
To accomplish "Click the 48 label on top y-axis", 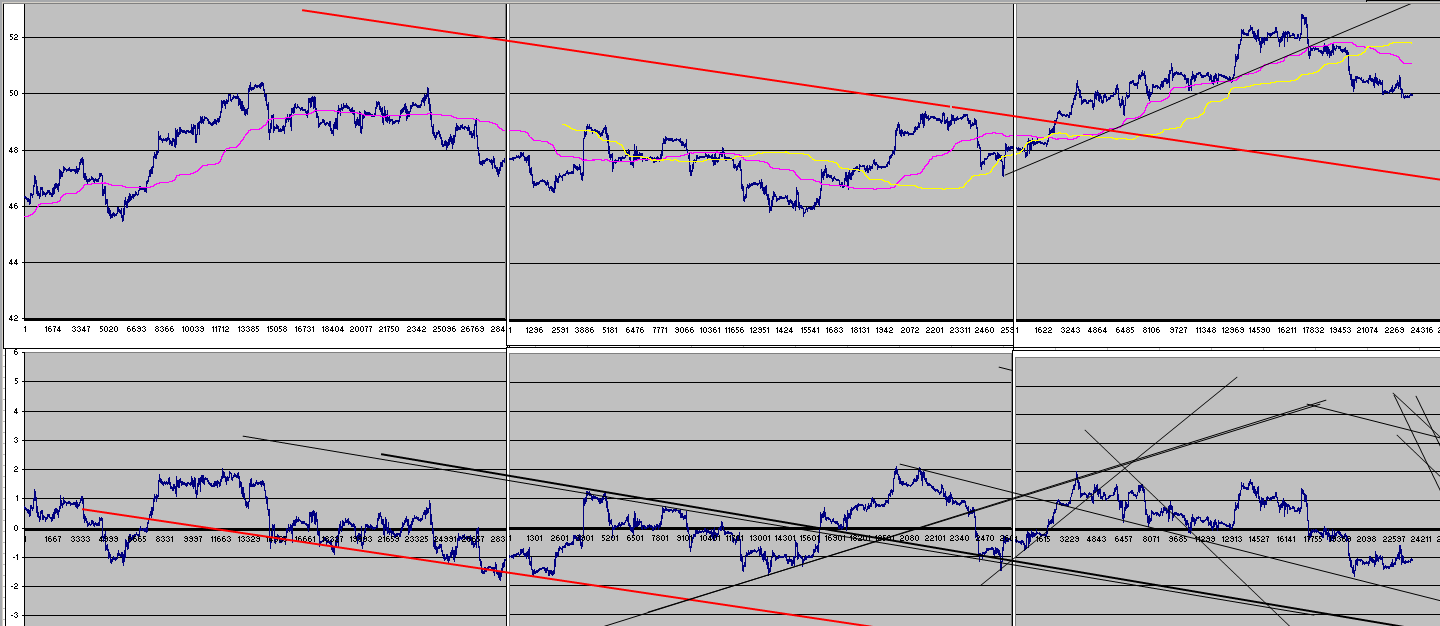I will 14,150.
